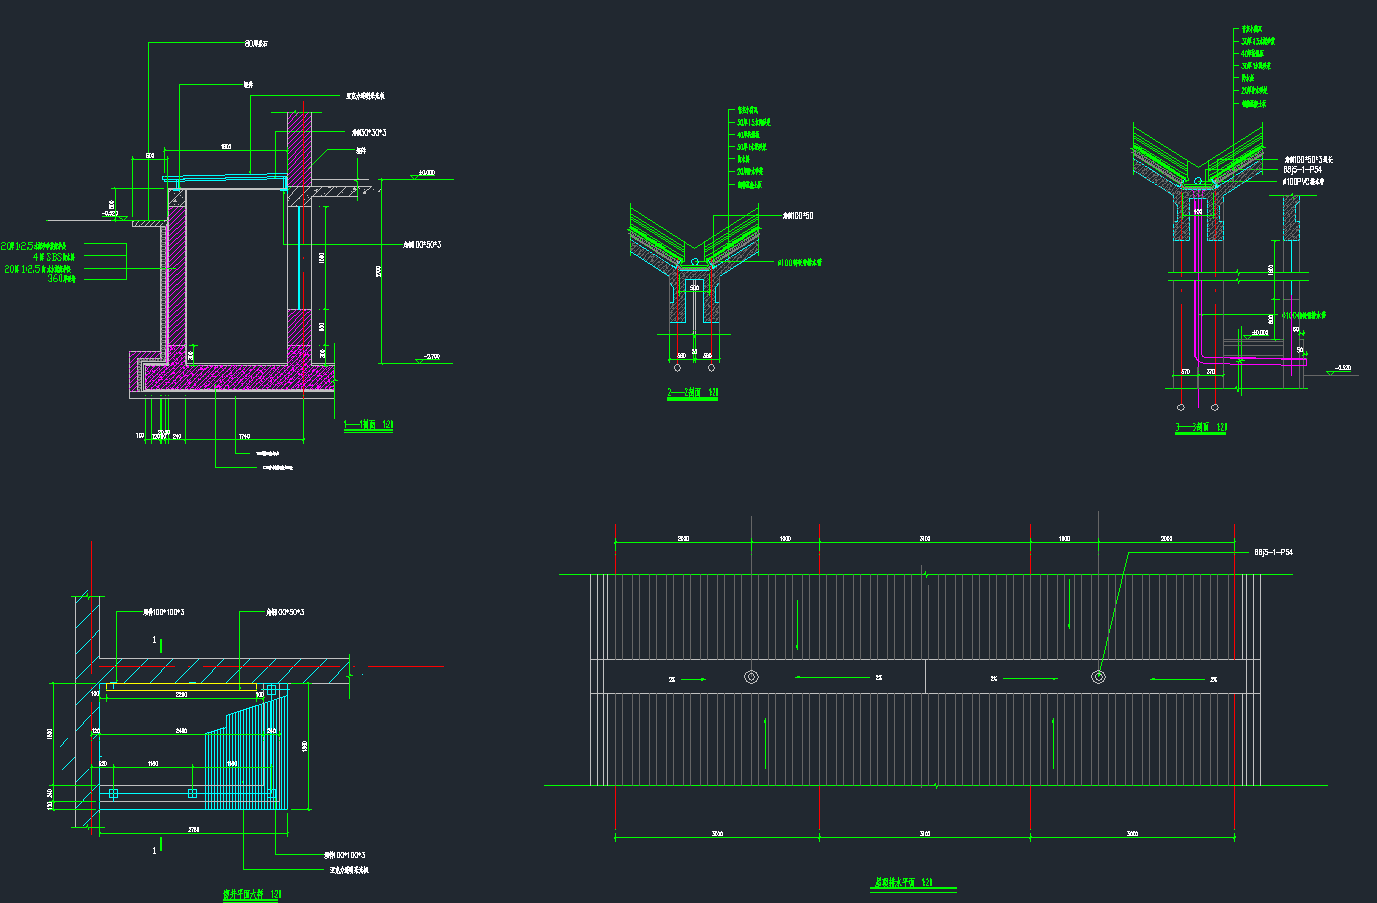Select the -2.700 elevation marker triangle

click(x=419, y=359)
